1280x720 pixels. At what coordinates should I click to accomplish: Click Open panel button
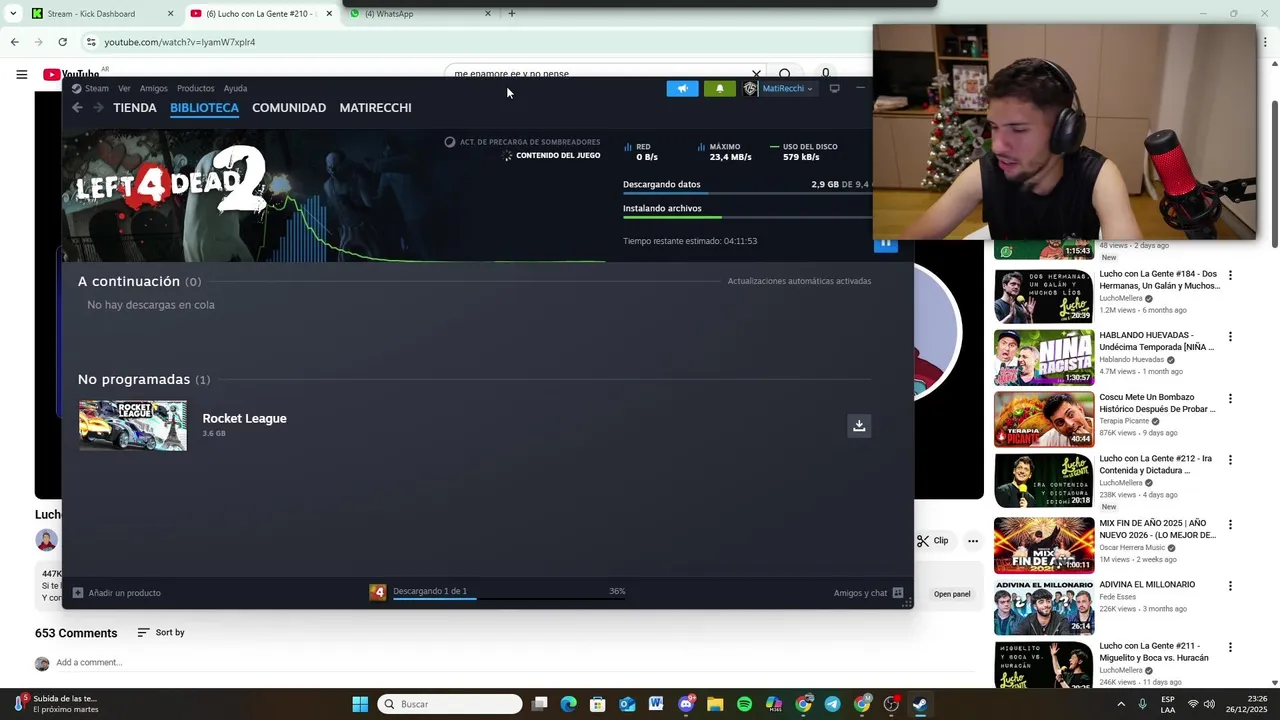point(952,594)
